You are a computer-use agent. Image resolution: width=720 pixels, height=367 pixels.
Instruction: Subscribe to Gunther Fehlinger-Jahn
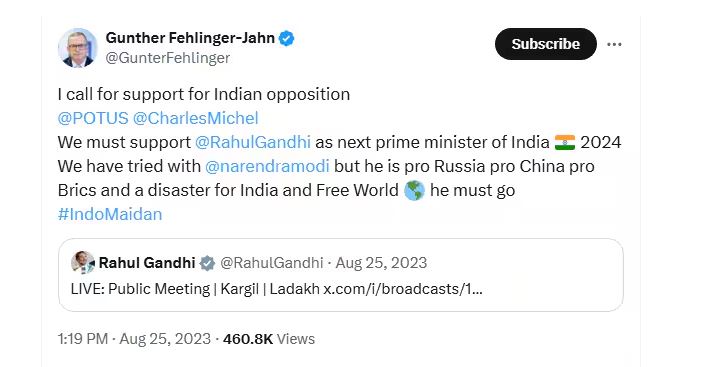pos(546,44)
